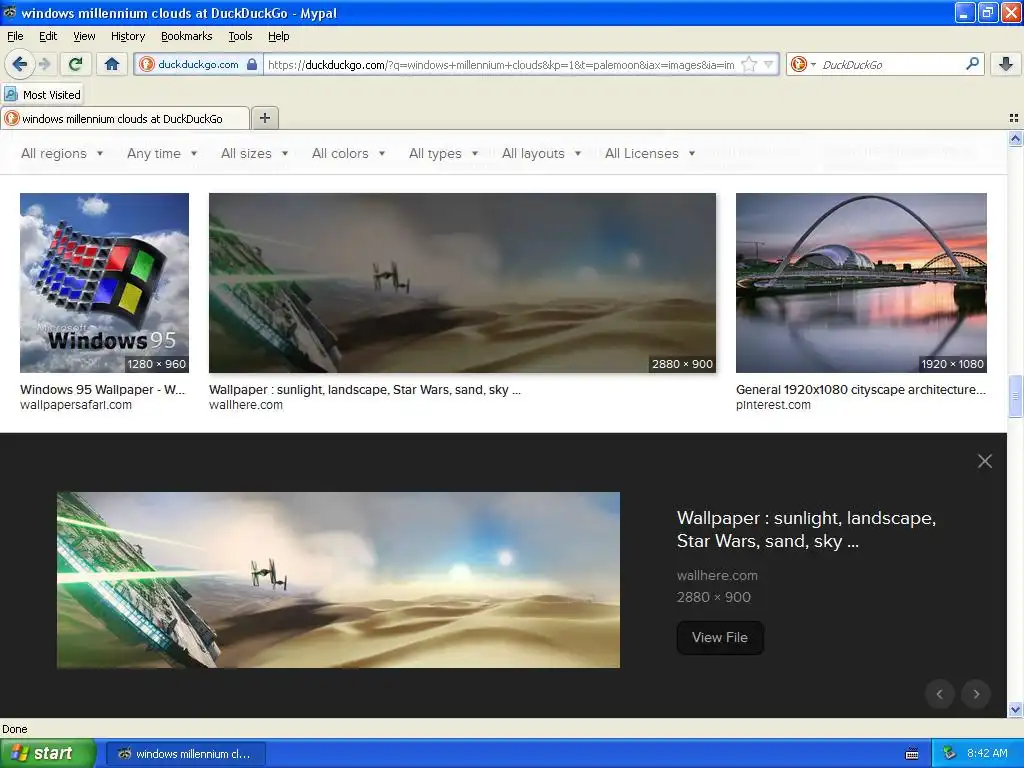The width and height of the screenshot is (1024, 768).
Task: Click the Windows 95 Wallpaper title link
Action: click(103, 390)
